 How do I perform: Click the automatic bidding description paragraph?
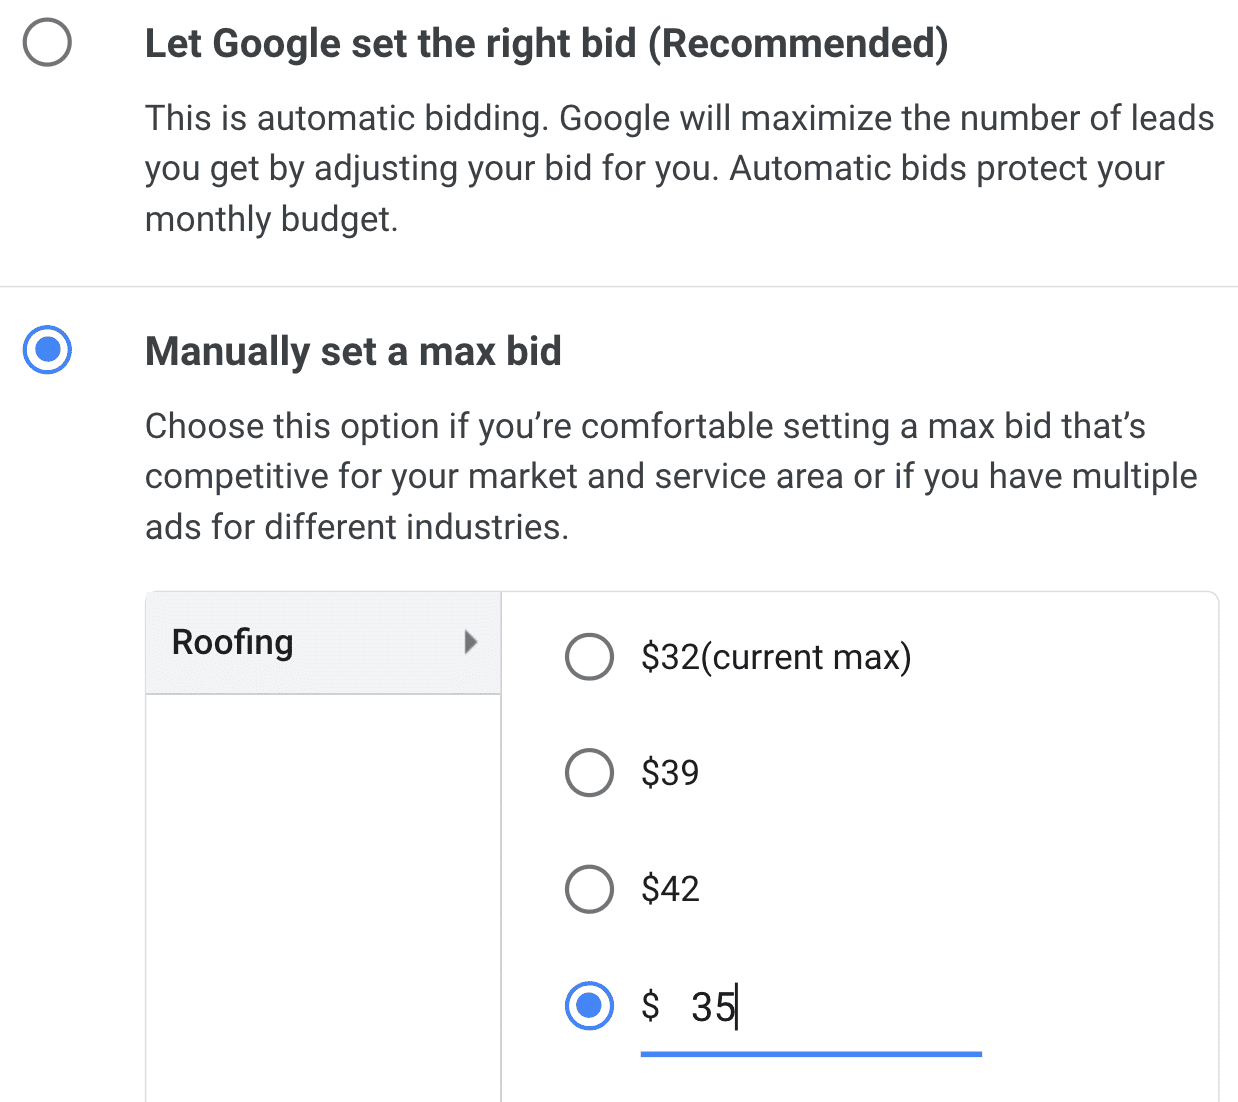pos(679,168)
